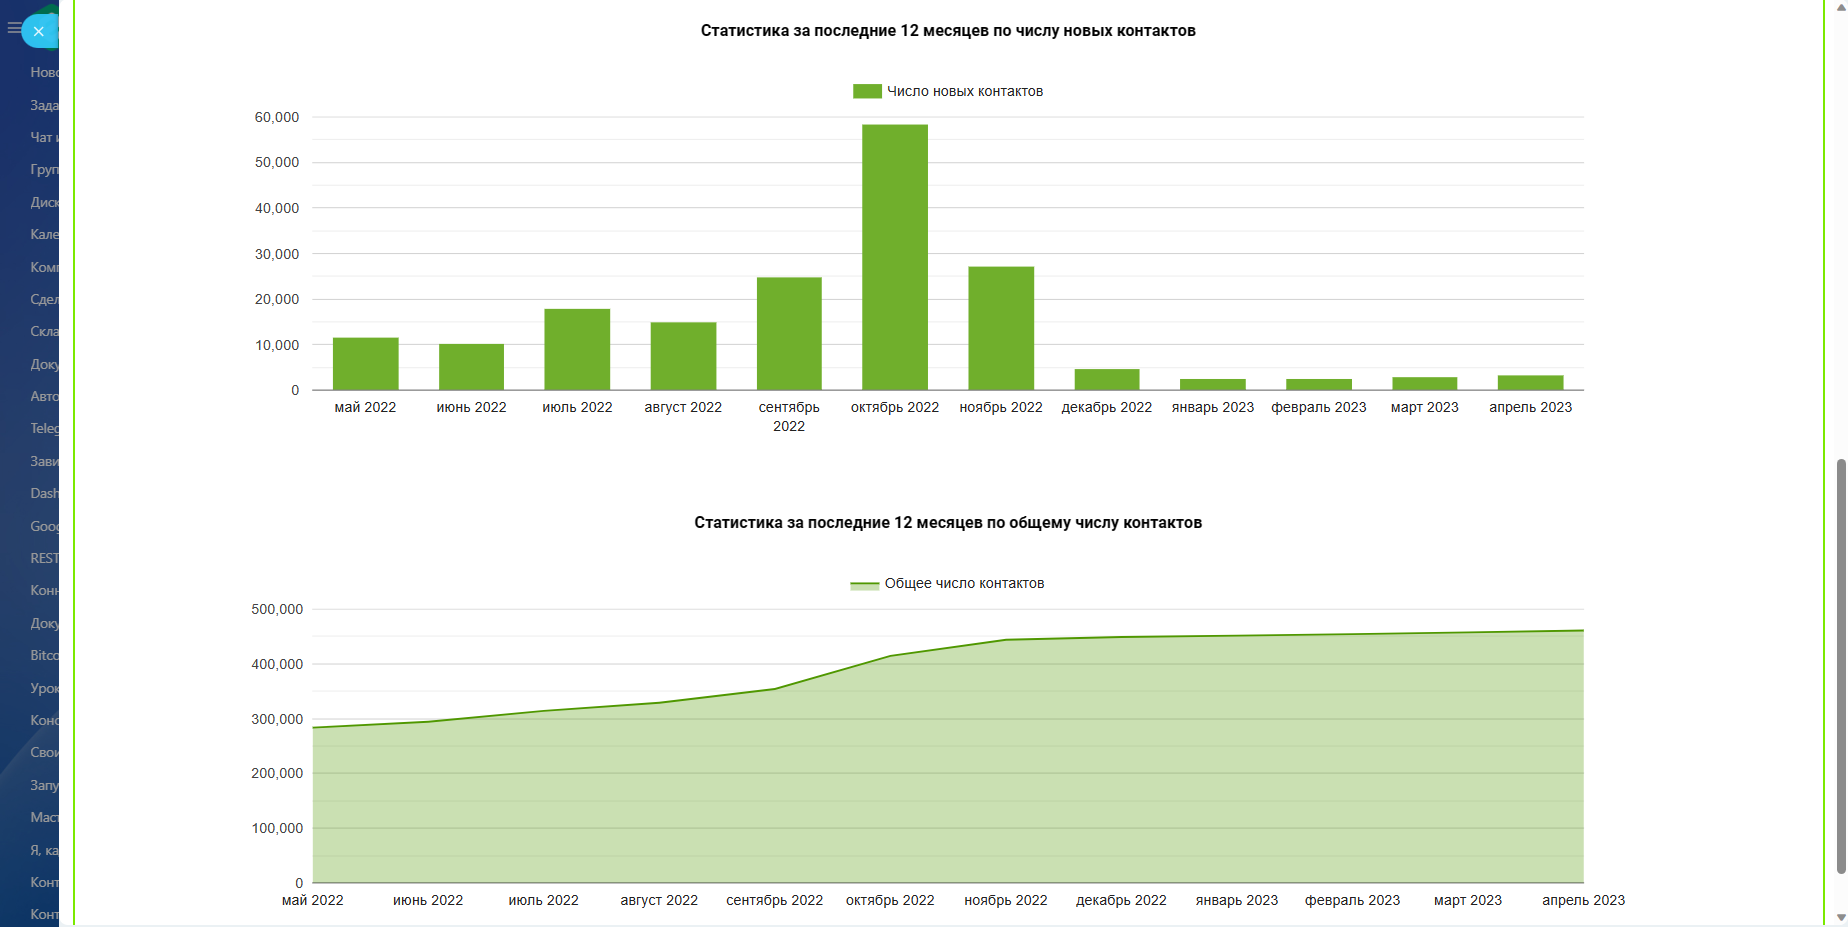Click 'октябрь 2022' label under the bar chart
This screenshot has height=927, width=1848.
pos(895,407)
